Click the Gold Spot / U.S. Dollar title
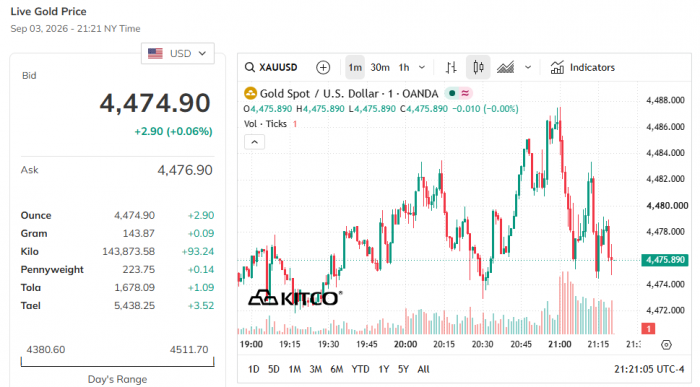This screenshot has height=387, width=700. (x=349, y=93)
